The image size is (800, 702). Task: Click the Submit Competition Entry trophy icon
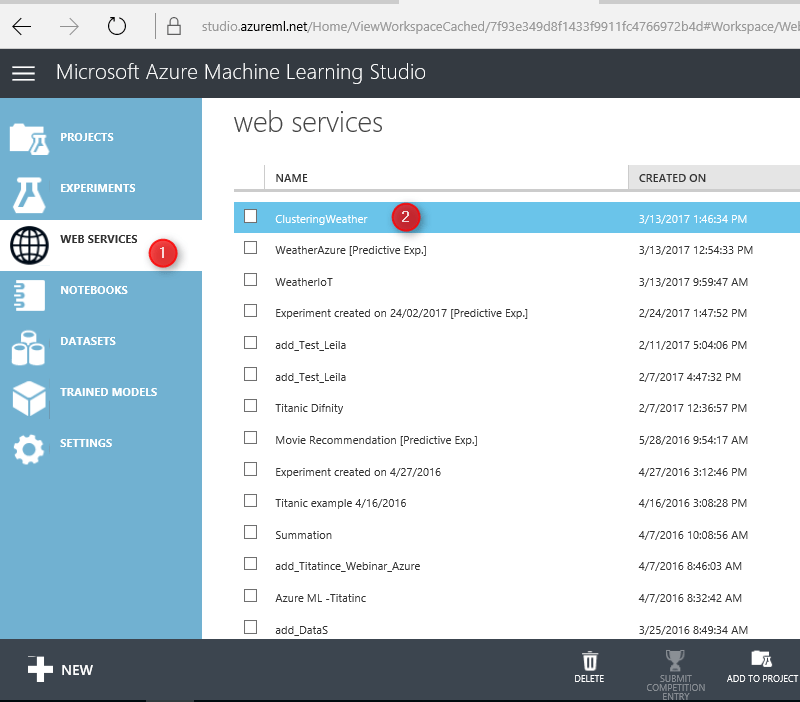[675, 660]
